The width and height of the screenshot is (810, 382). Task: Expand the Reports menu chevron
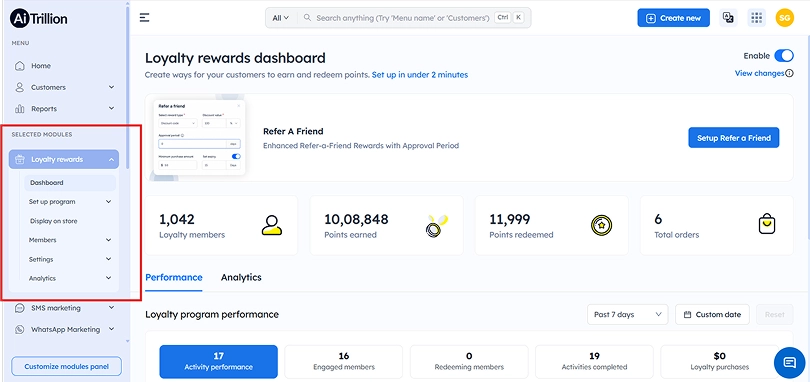pos(112,109)
